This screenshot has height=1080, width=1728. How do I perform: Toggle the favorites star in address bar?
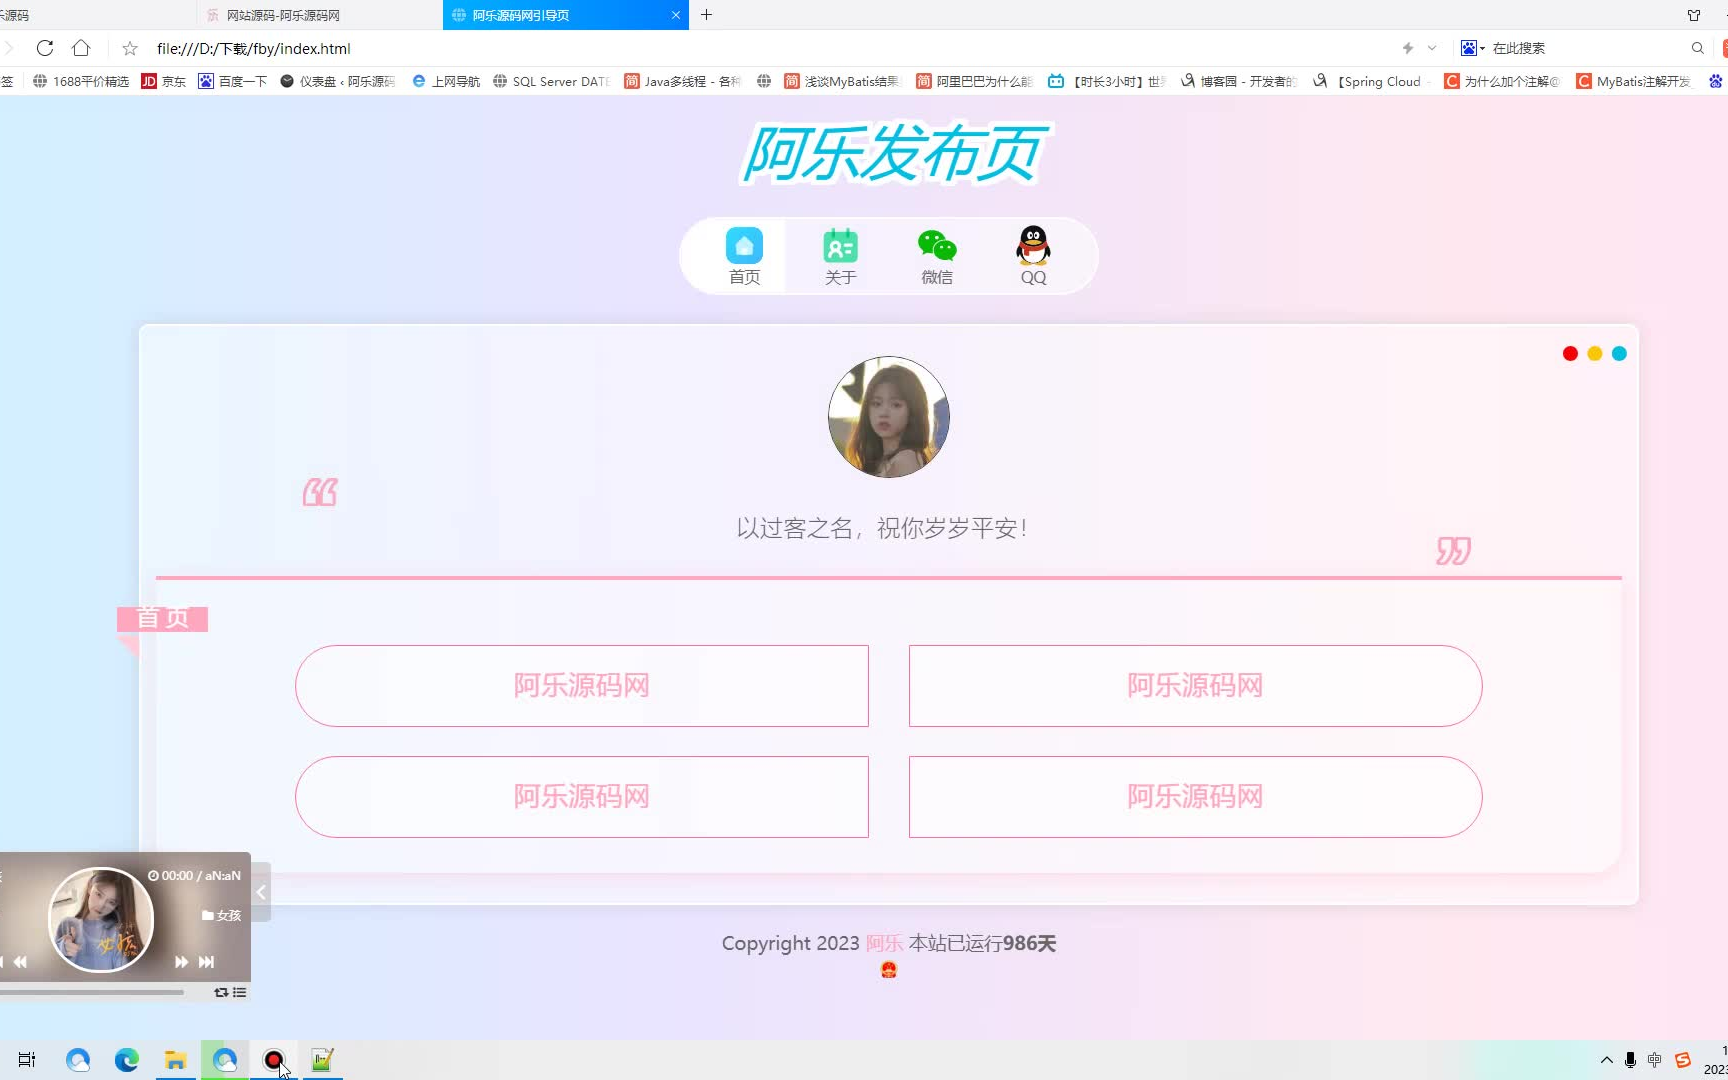pyautogui.click(x=129, y=47)
